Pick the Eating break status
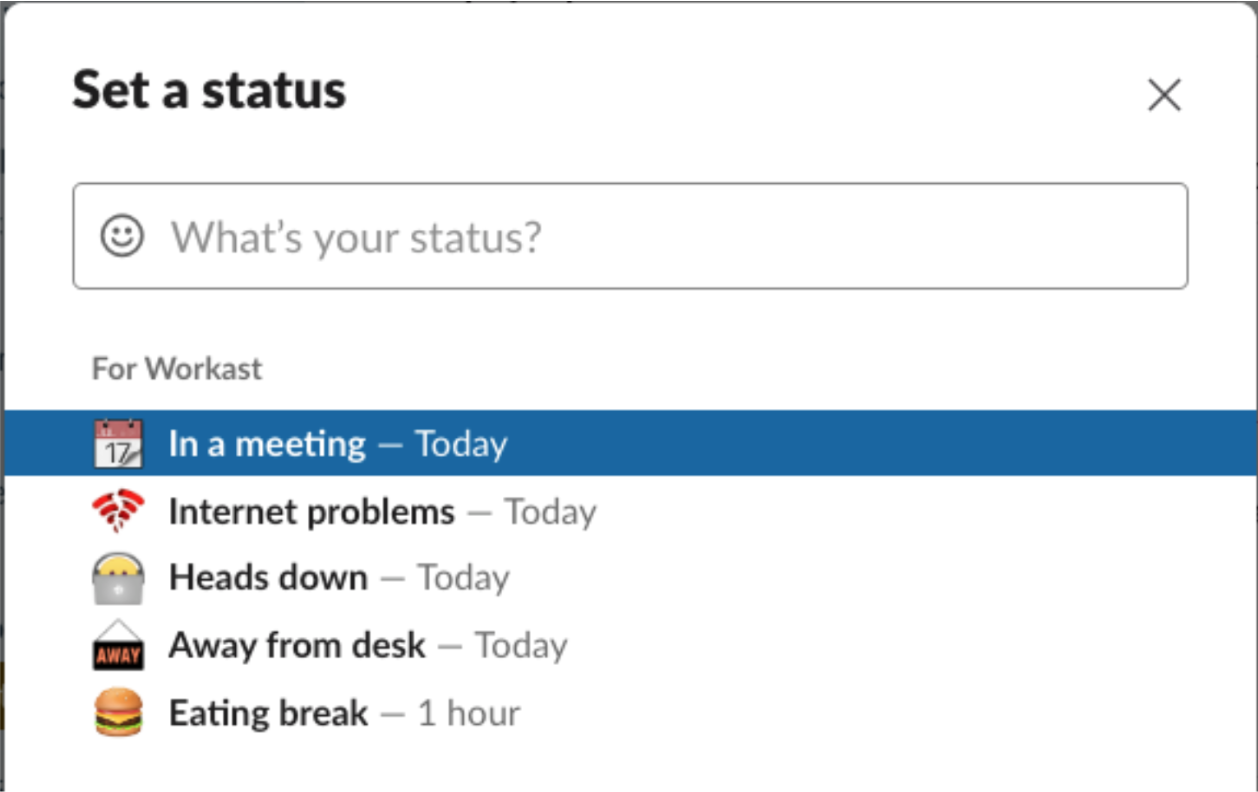The width and height of the screenshot is (1258, 792). click(x=267, y=712)
